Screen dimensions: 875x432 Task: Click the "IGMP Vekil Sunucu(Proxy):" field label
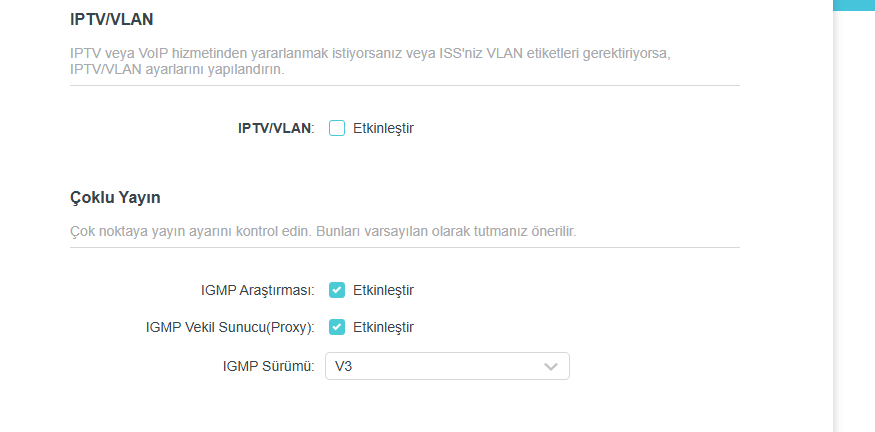[230, 327]
